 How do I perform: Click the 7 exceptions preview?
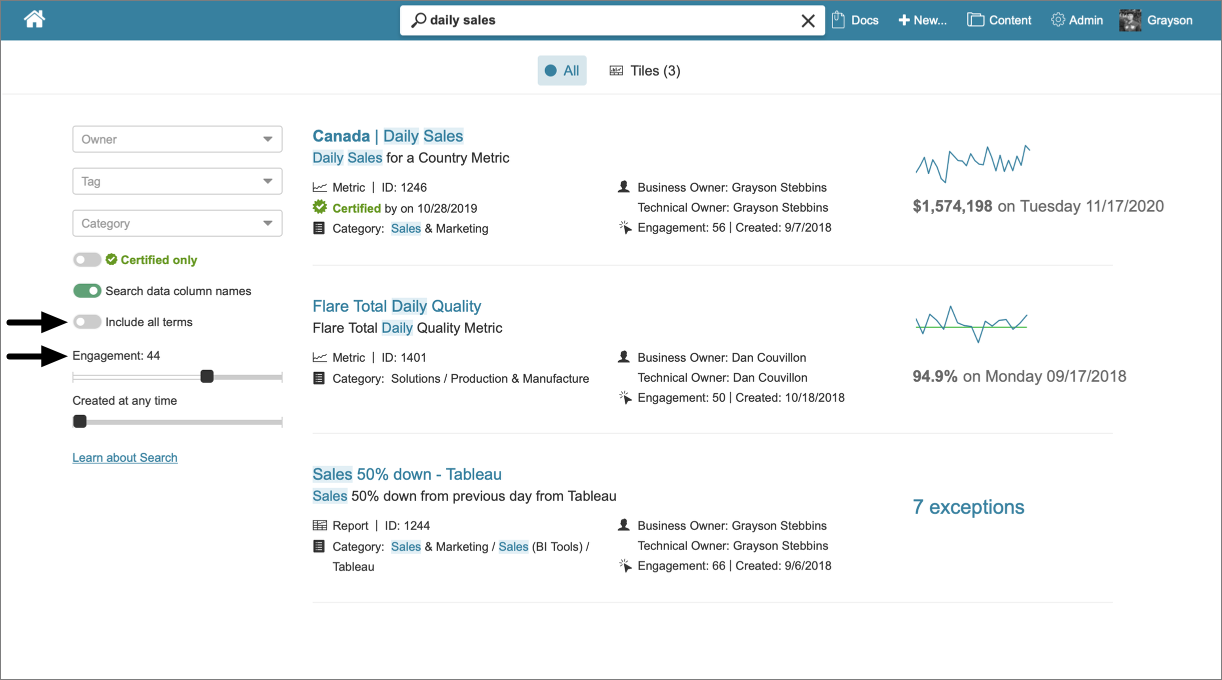point(968,507)
